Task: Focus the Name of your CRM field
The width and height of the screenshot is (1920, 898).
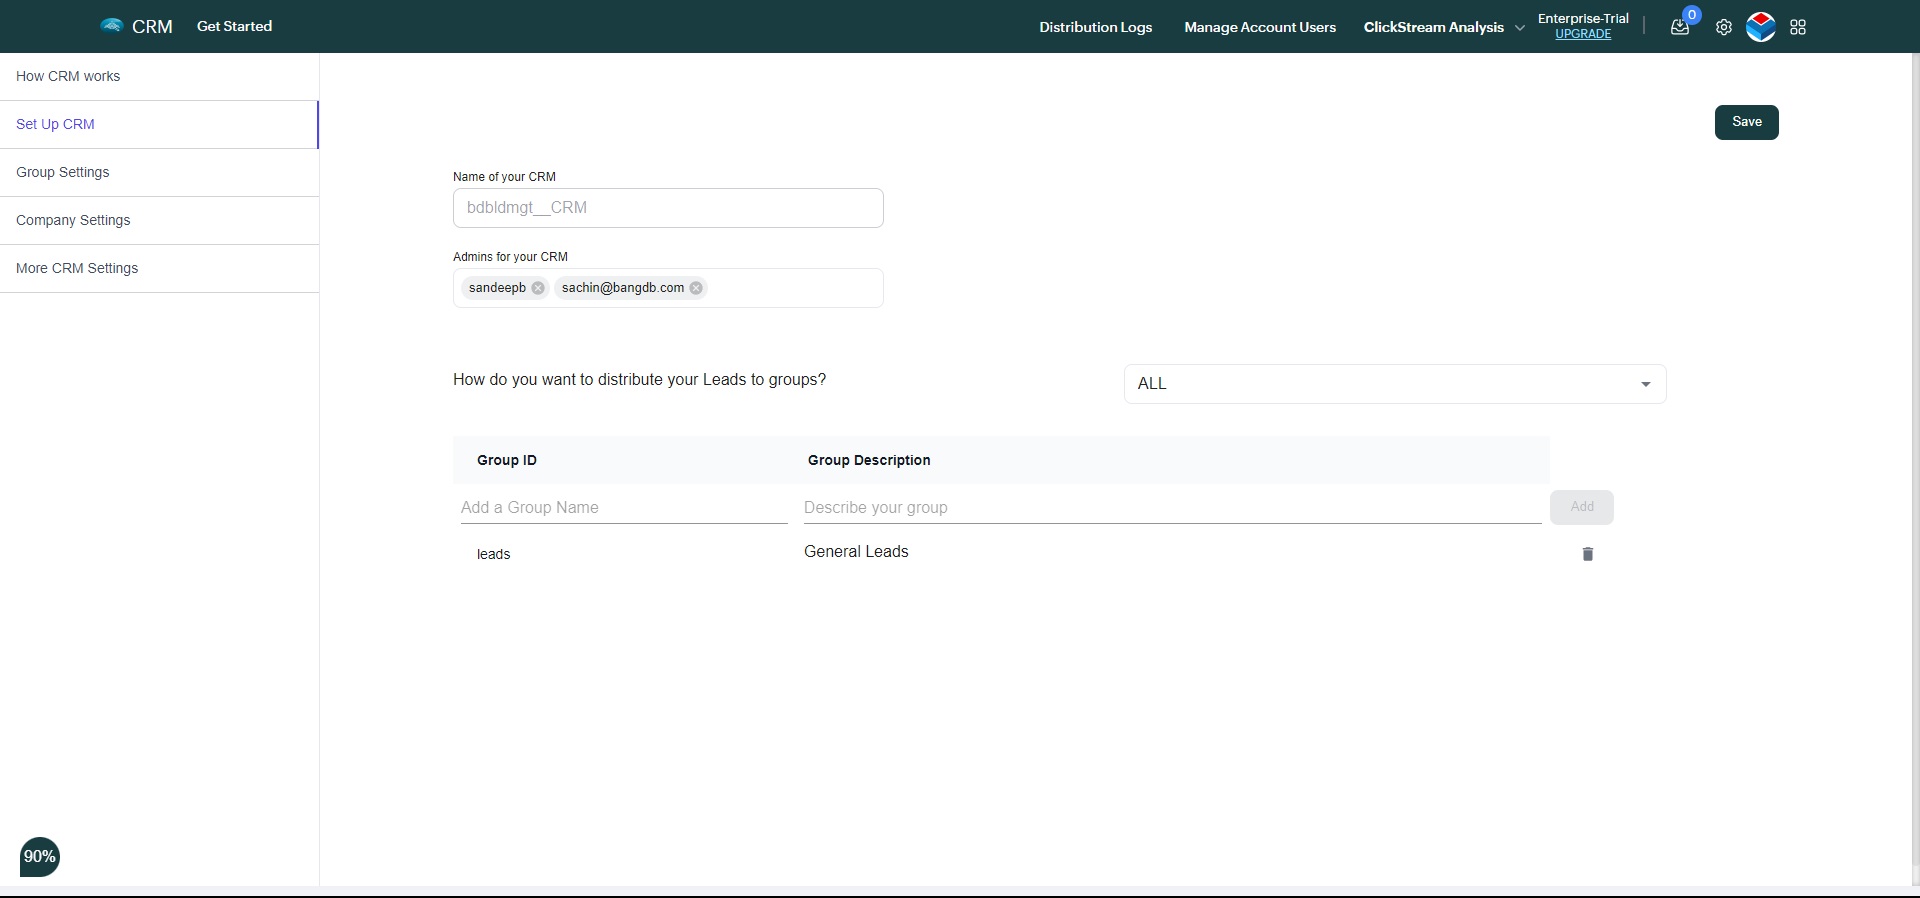Action: (x=668, y=208)
